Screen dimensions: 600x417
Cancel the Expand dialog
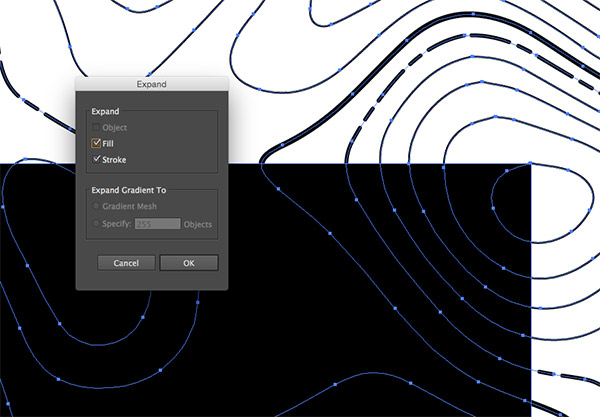tap(126, 263)
